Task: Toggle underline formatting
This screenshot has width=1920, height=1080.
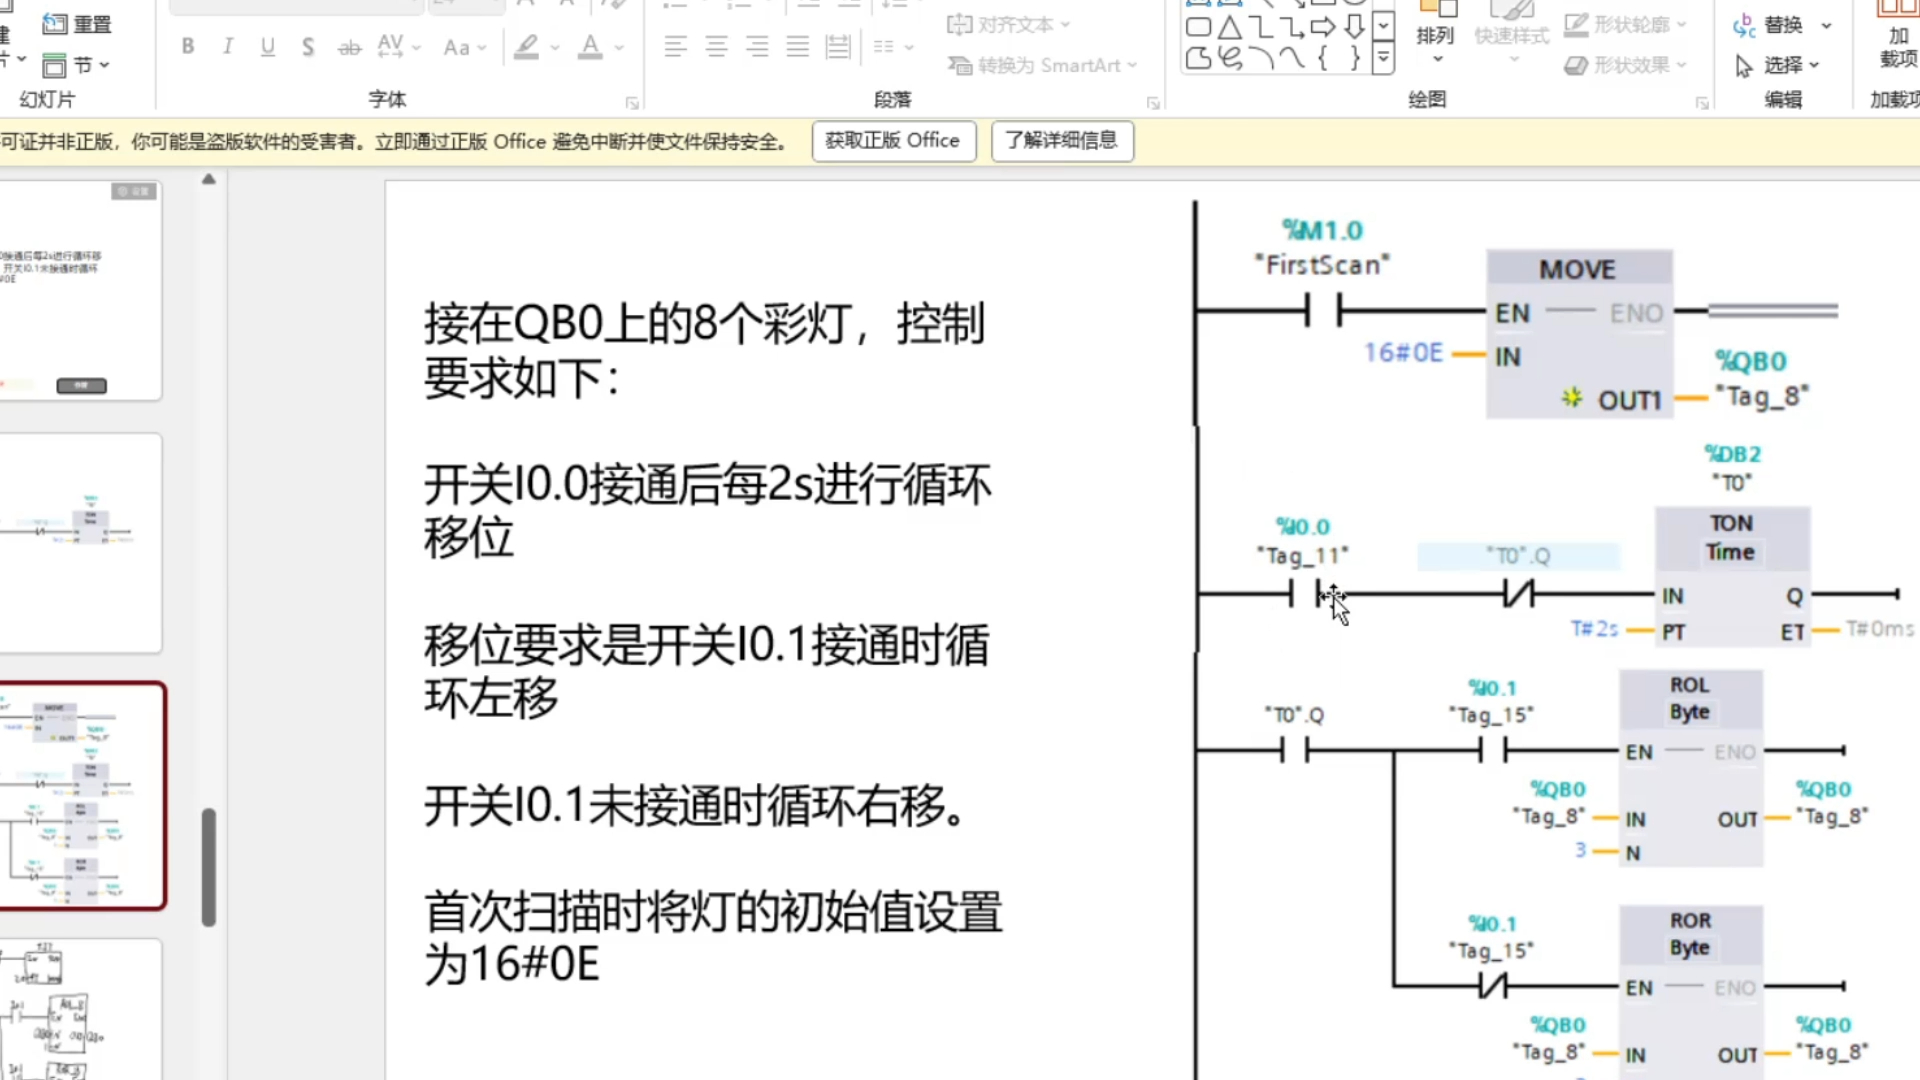Action: 267,47
